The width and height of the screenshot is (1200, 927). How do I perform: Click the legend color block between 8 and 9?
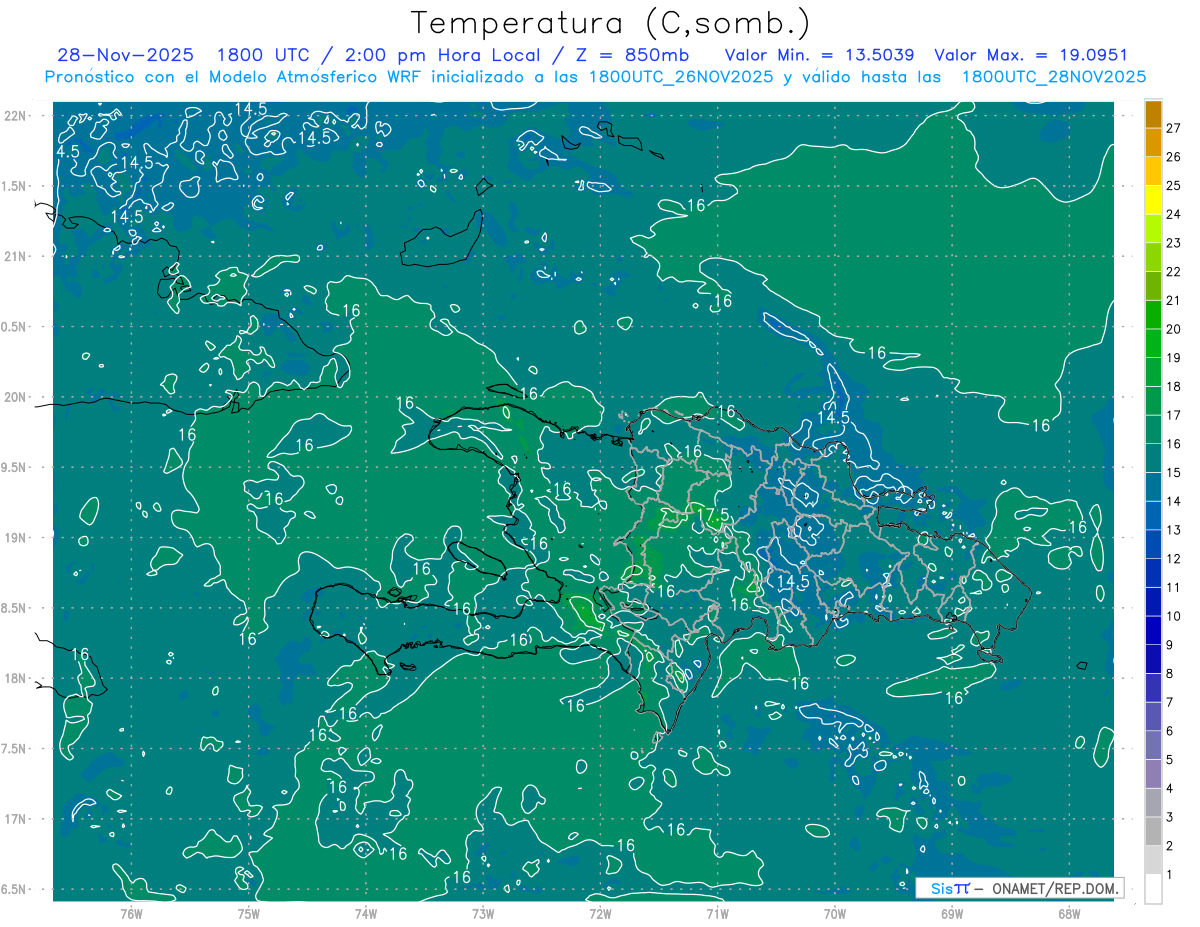tap(1153, 660)
